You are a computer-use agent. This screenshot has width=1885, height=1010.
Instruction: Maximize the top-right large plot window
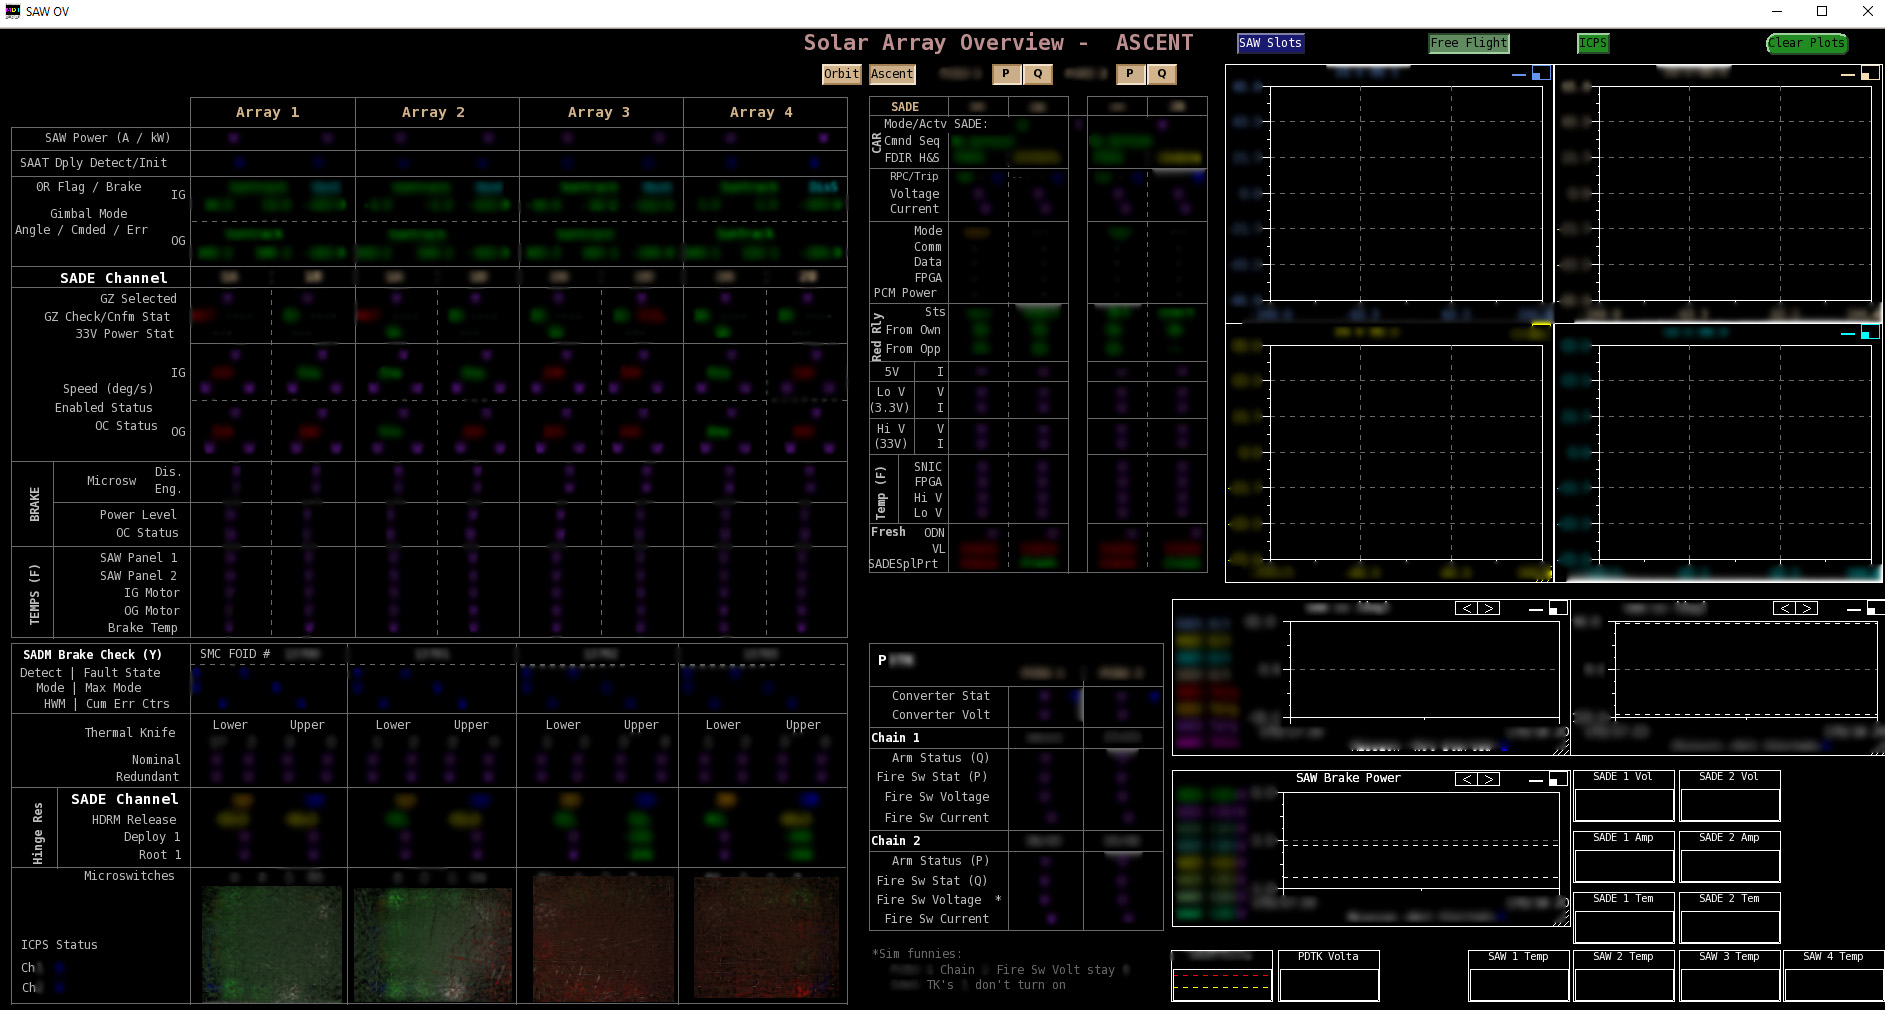point(1868,73)
